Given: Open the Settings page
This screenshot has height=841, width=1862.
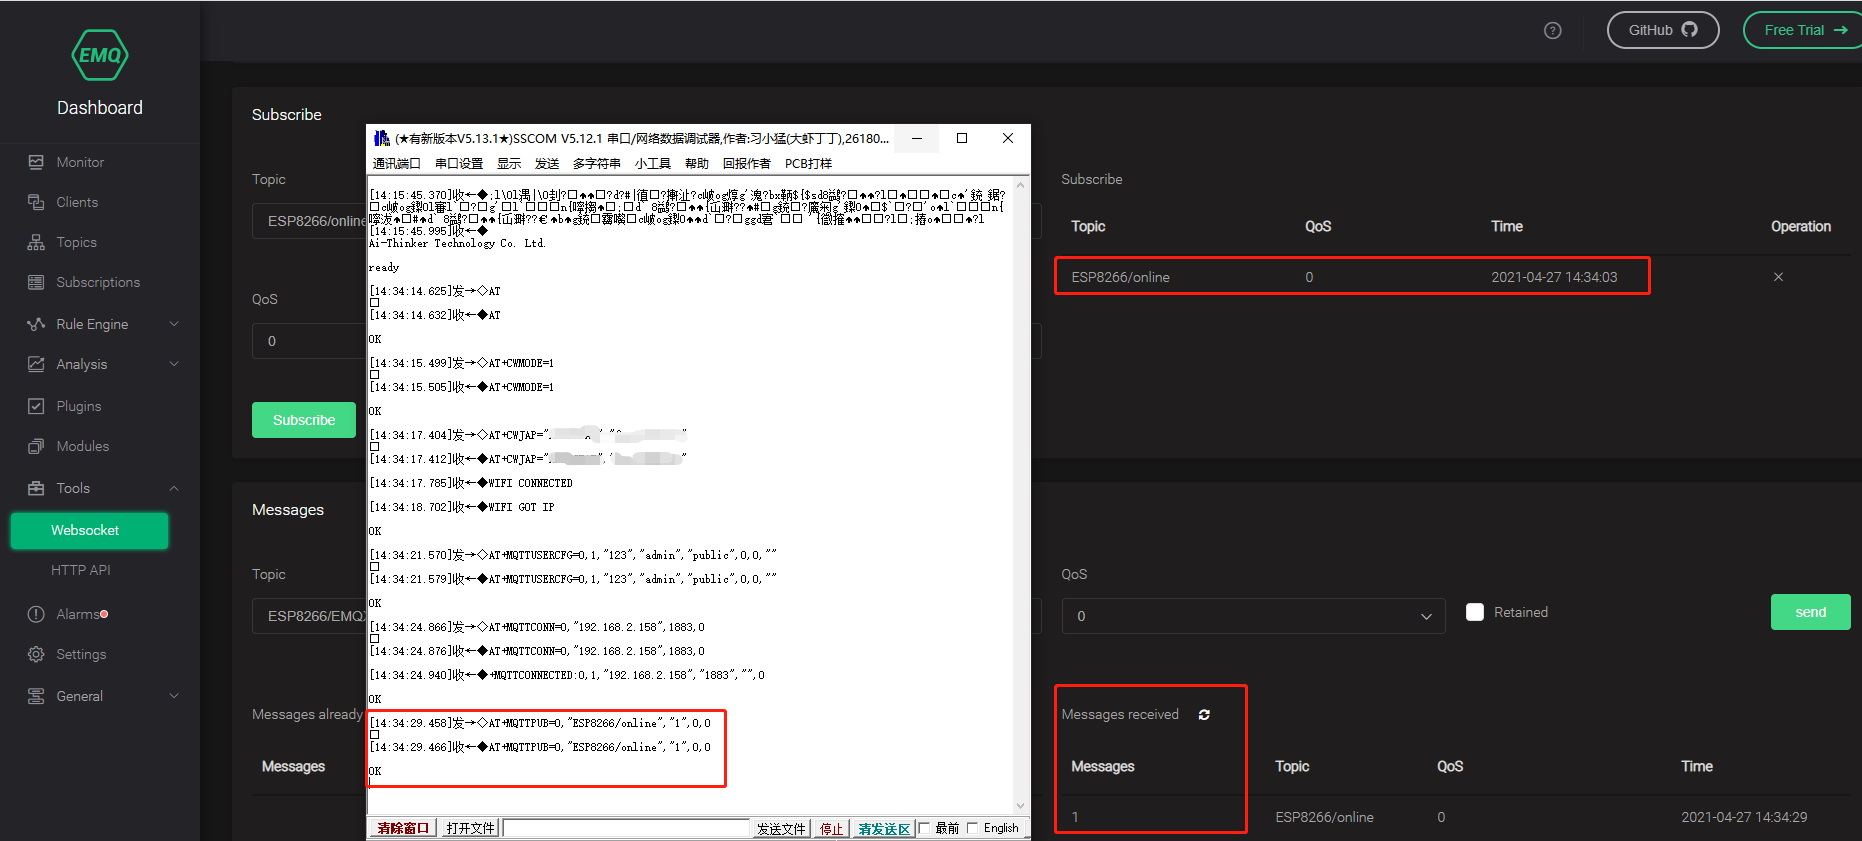Looking at the screenshot, I should (81, 654).
